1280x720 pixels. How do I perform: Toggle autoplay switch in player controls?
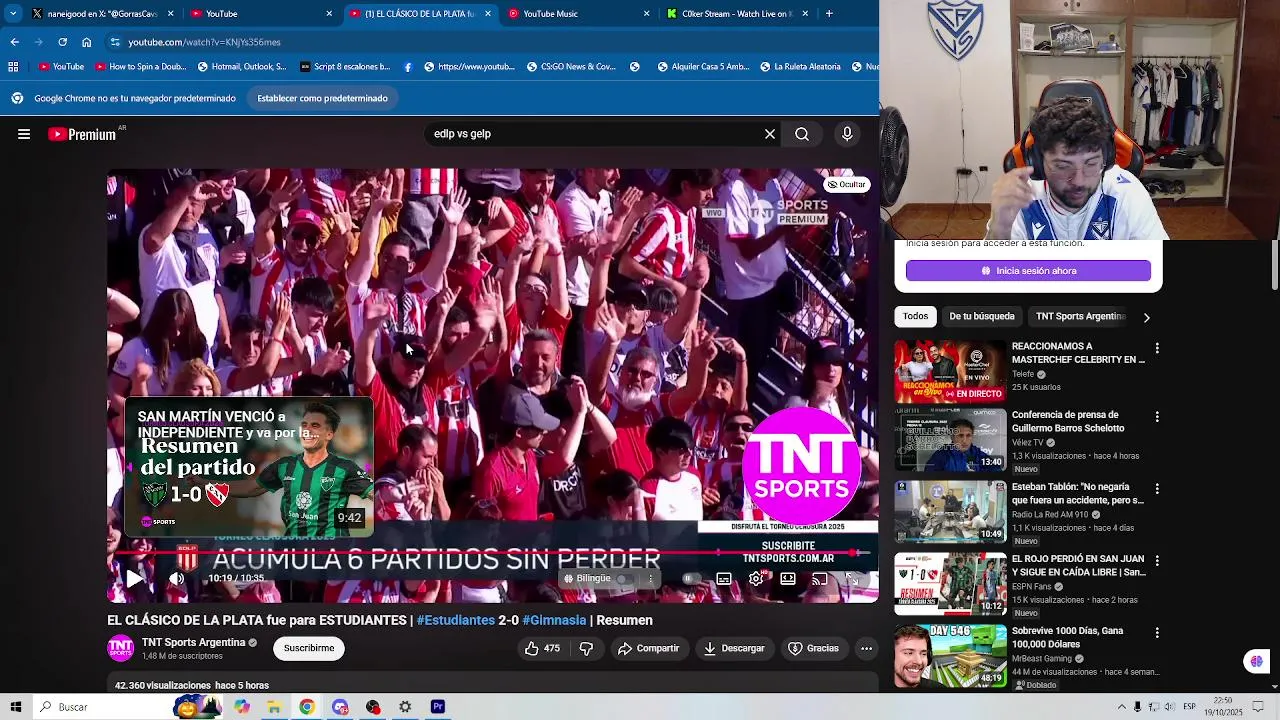(x=690, y=578)
